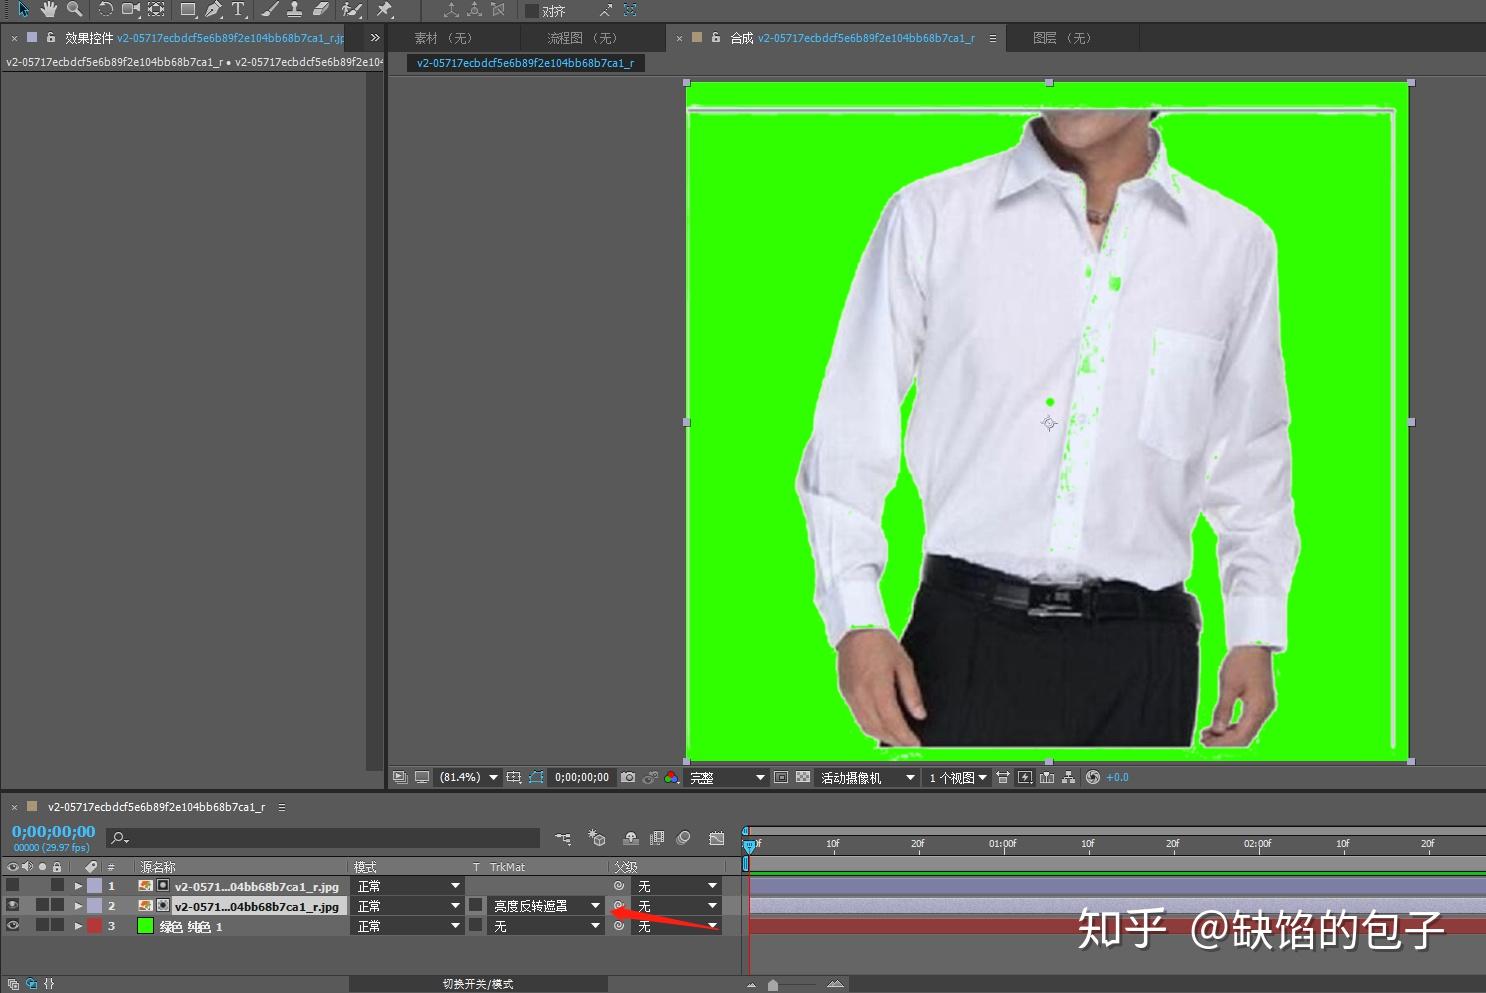Click the red label swatch on layer 3

pos(94,926)
